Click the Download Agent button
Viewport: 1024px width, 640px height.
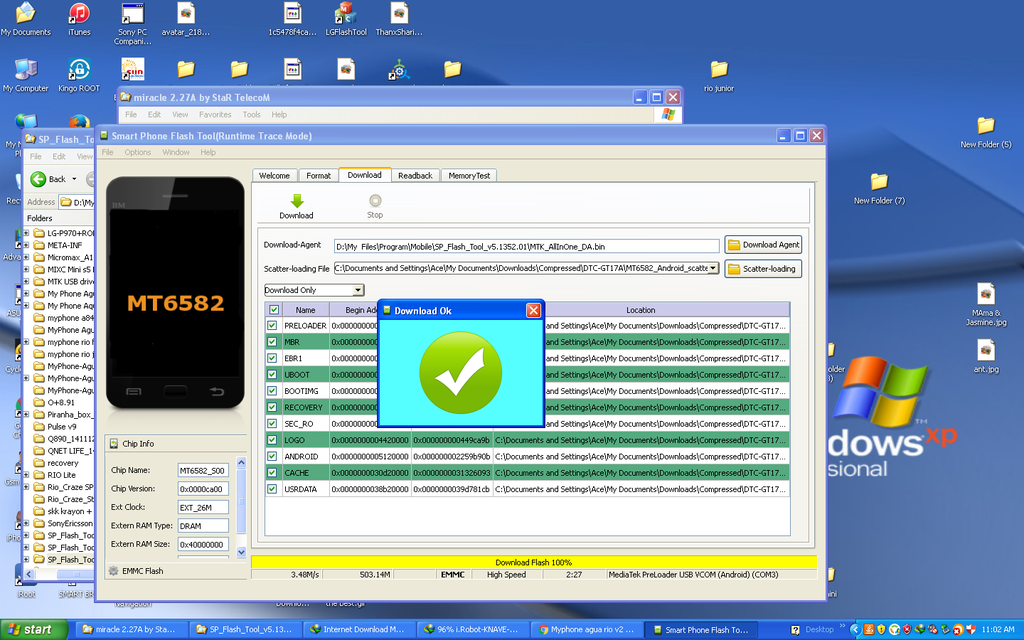point(763,245)
